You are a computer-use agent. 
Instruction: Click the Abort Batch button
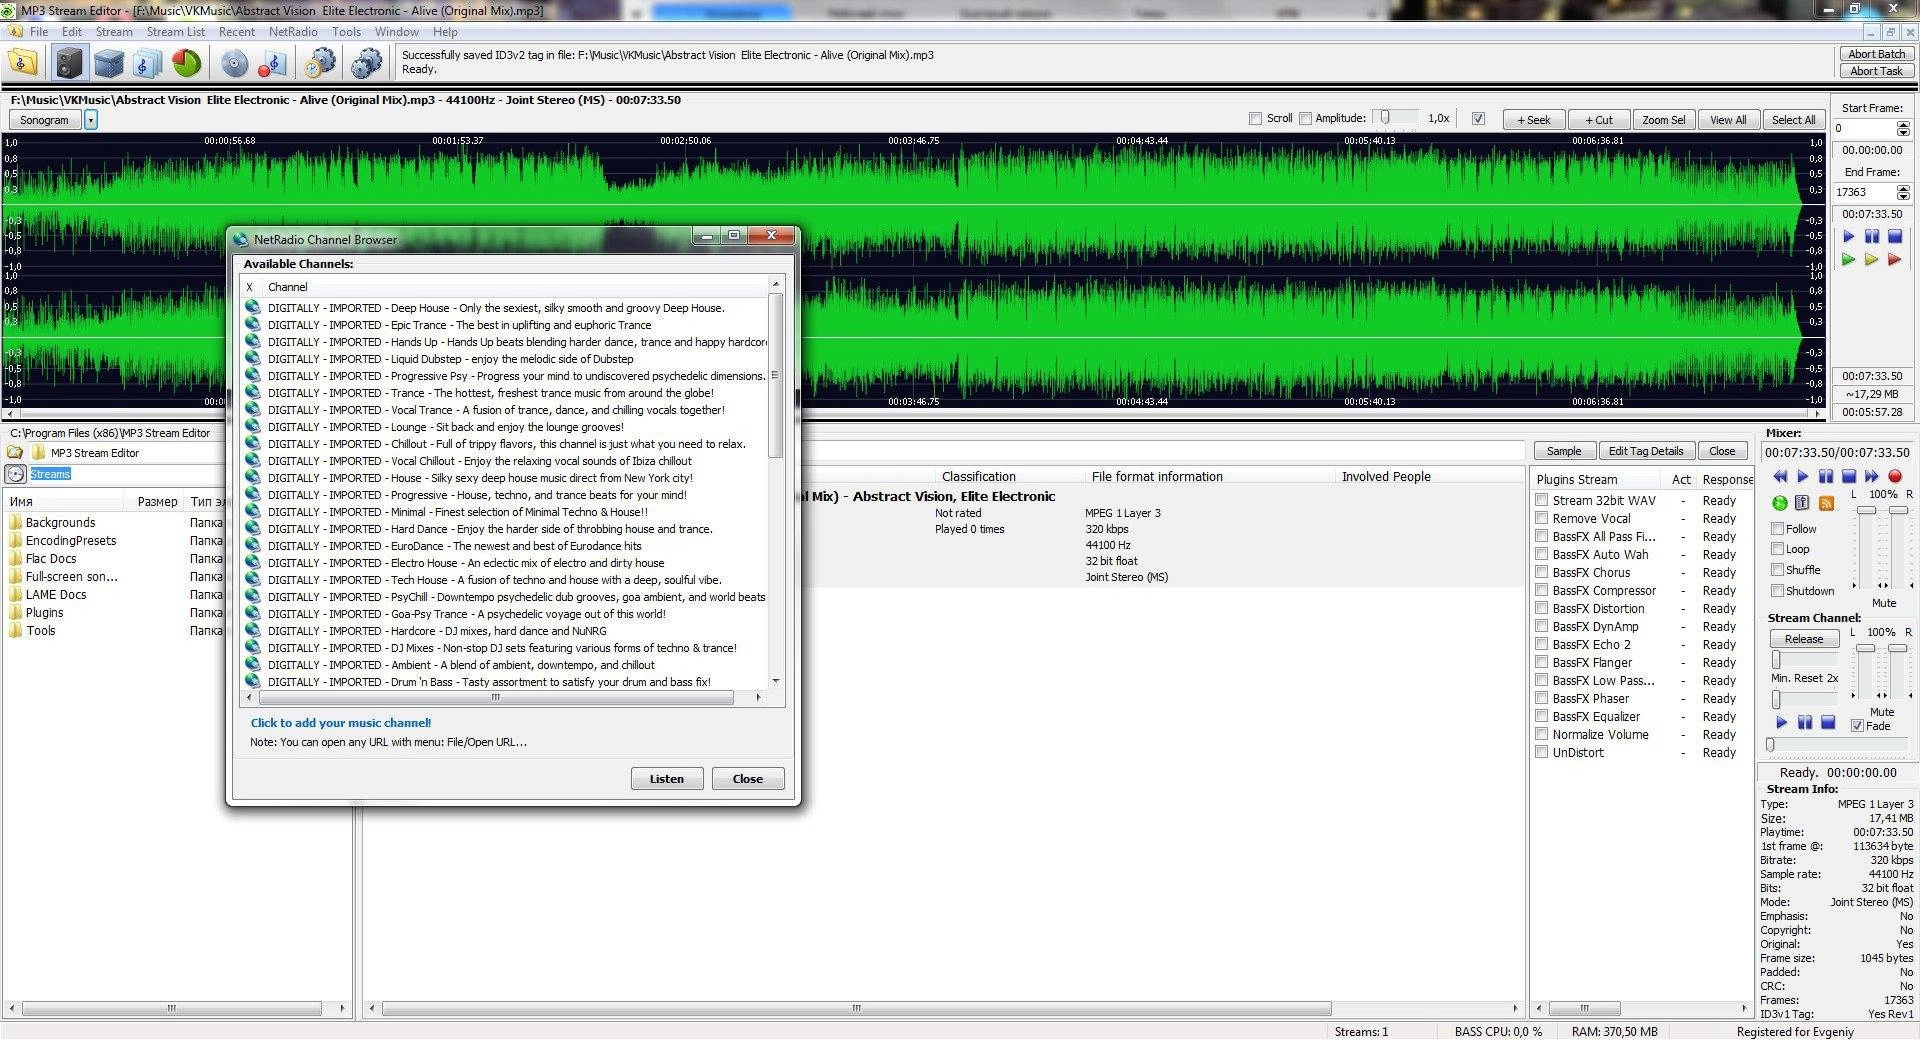(1877, 54)
